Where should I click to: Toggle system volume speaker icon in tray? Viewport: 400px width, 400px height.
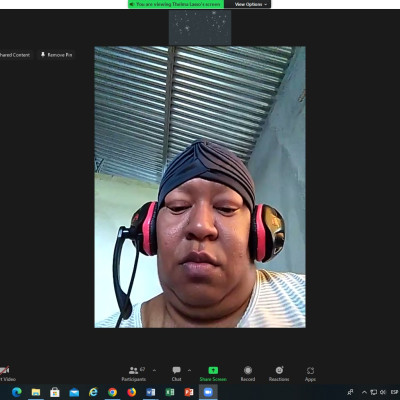click(383, 392)
